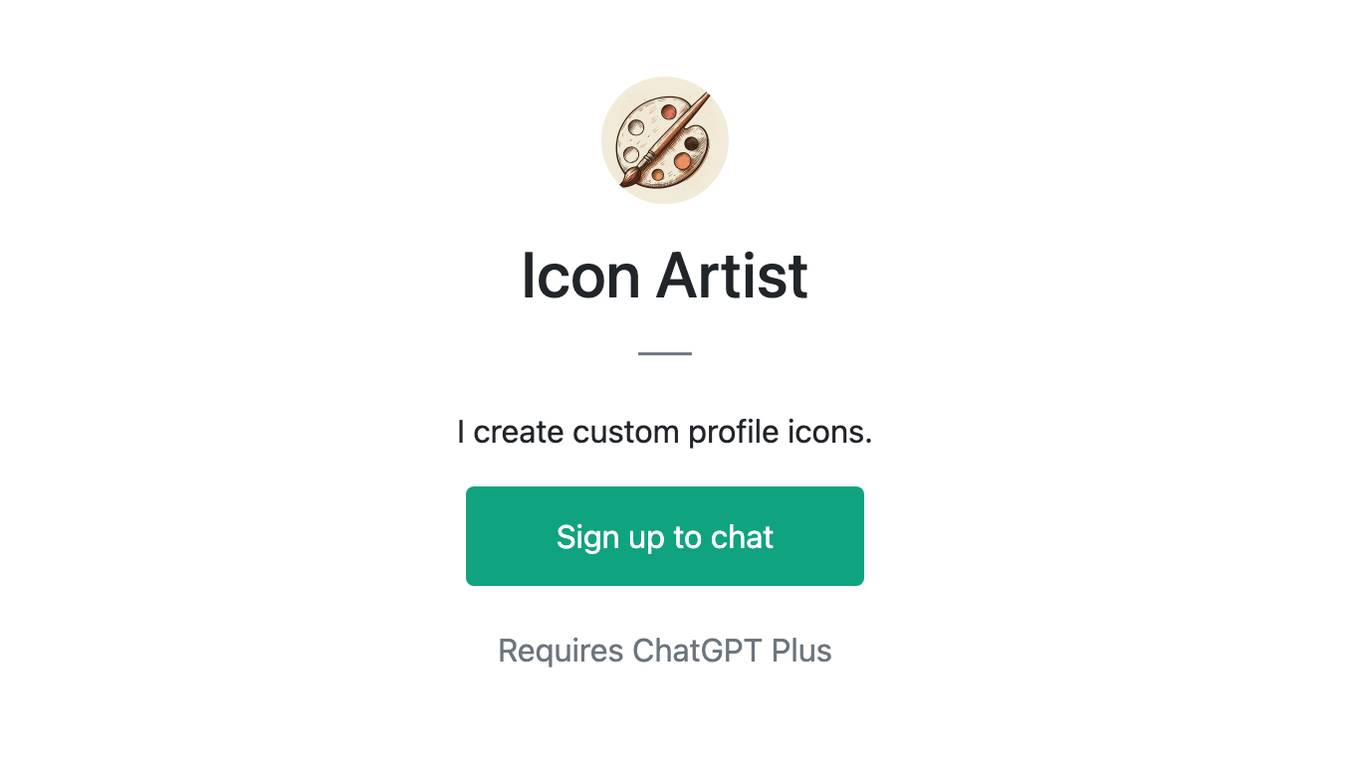The image size is (1360, 764).
Task: Click the small amber paint well at palette bottom
Action: 658,174
